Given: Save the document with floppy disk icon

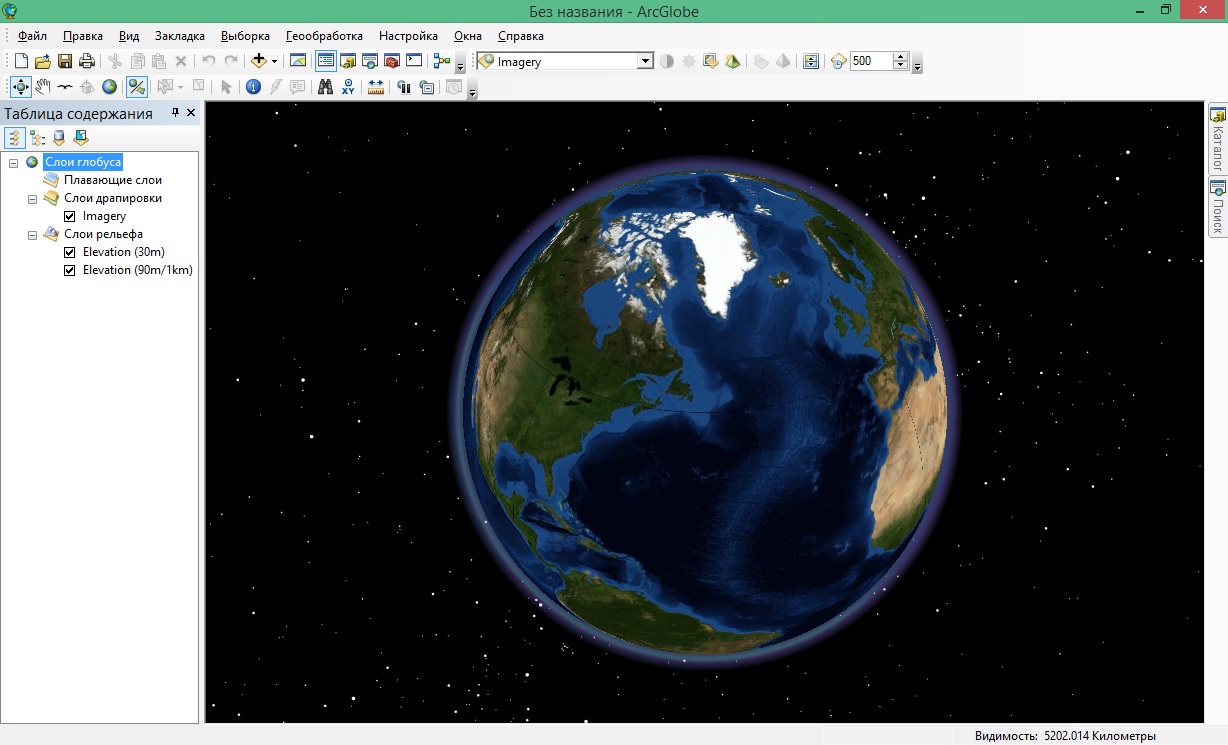Looking at the screenshot, I should click(x=65, y=61).
